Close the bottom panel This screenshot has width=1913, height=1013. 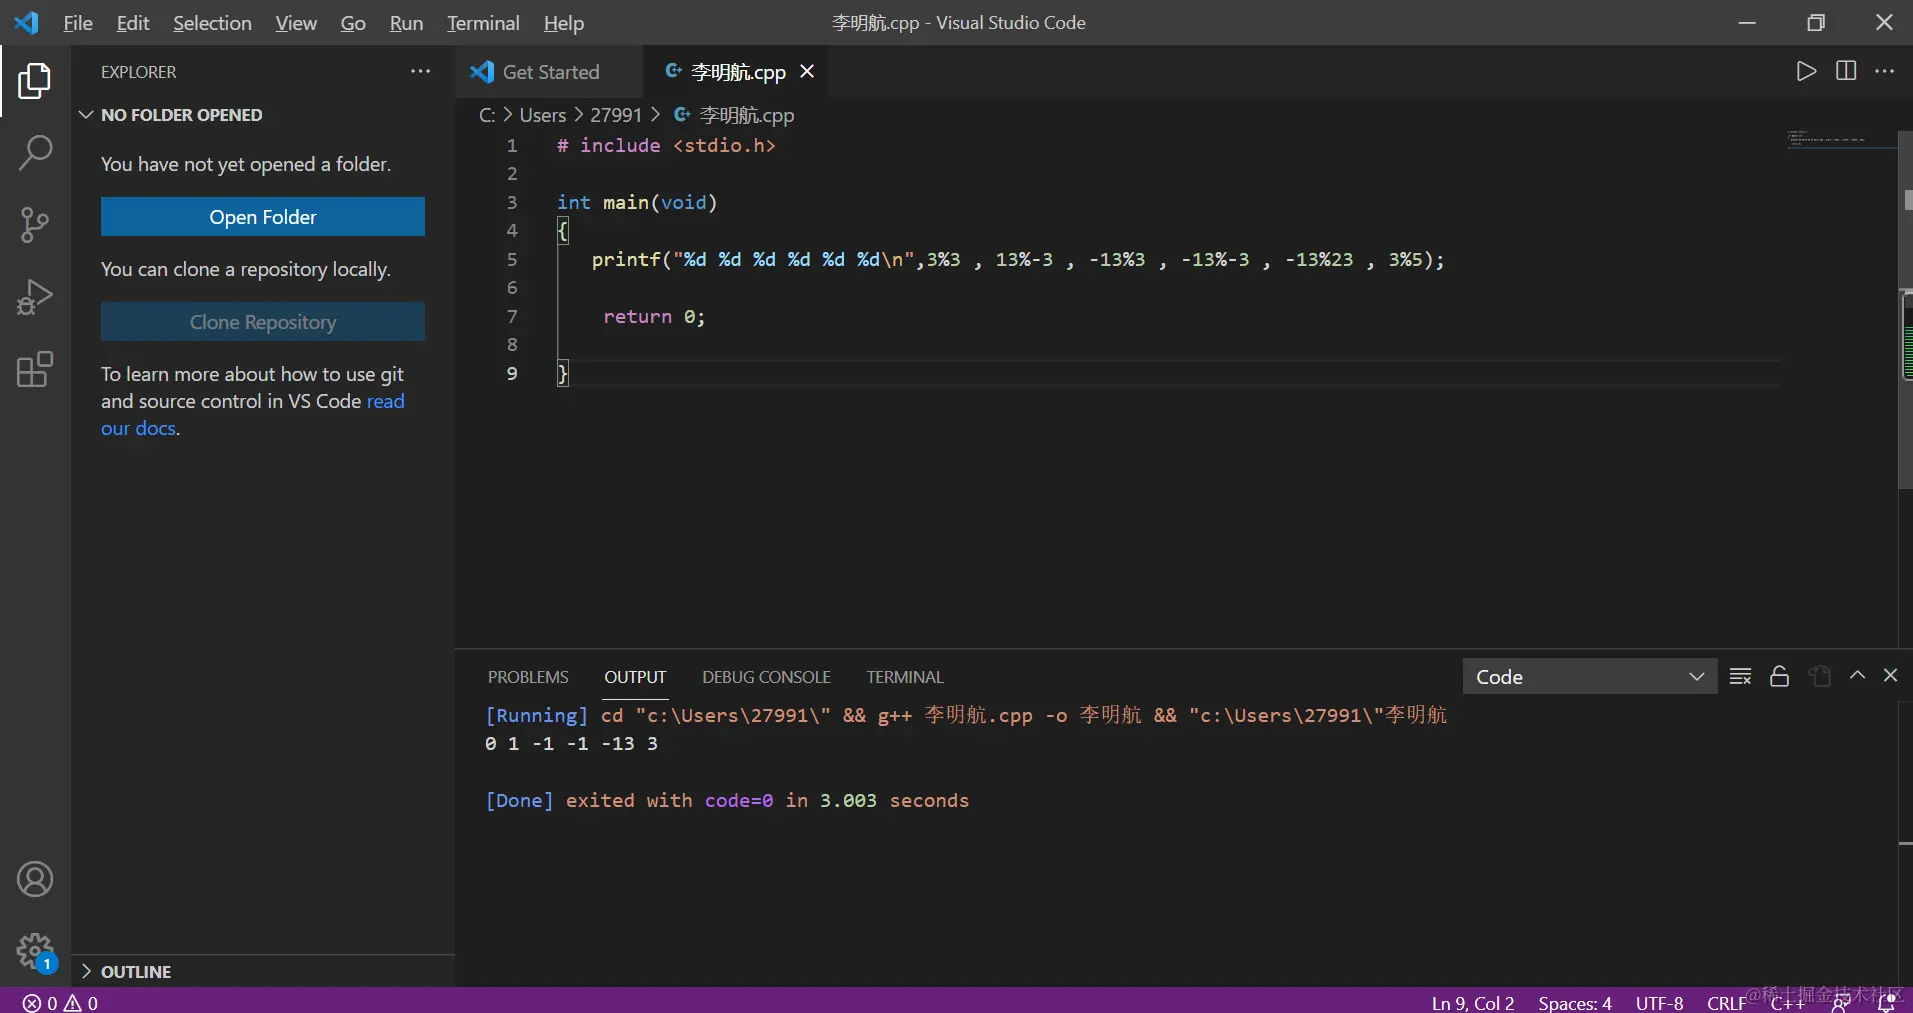tap(1890, 676)
